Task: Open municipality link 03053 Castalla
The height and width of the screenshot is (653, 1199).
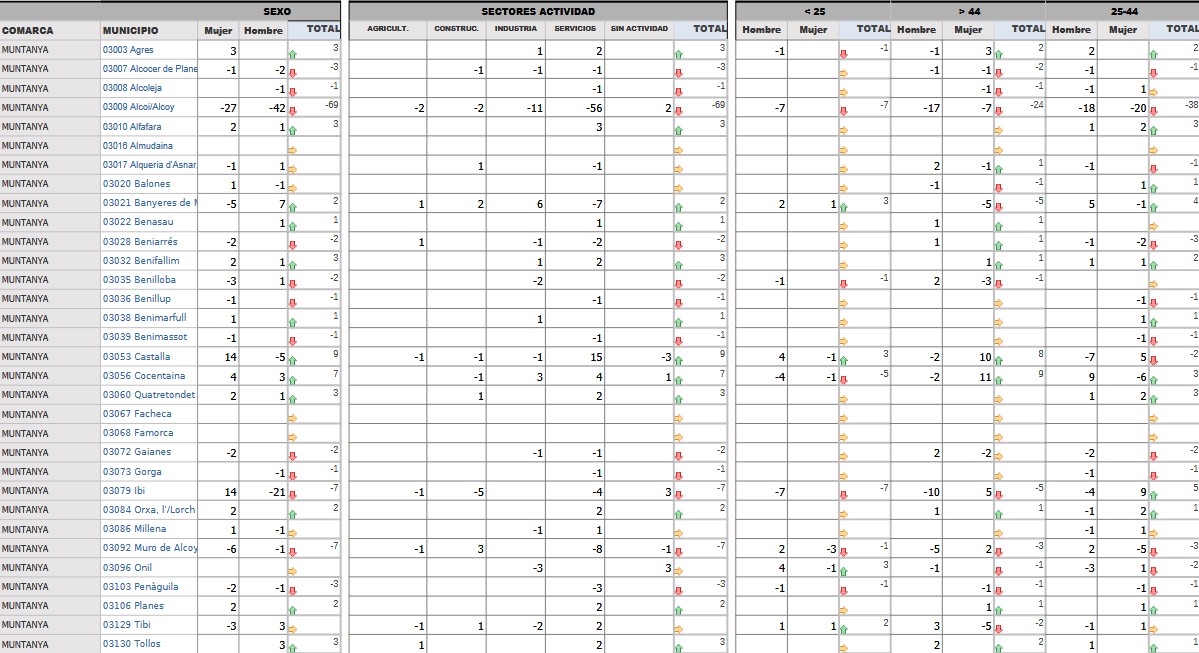Action: [137, 357]
